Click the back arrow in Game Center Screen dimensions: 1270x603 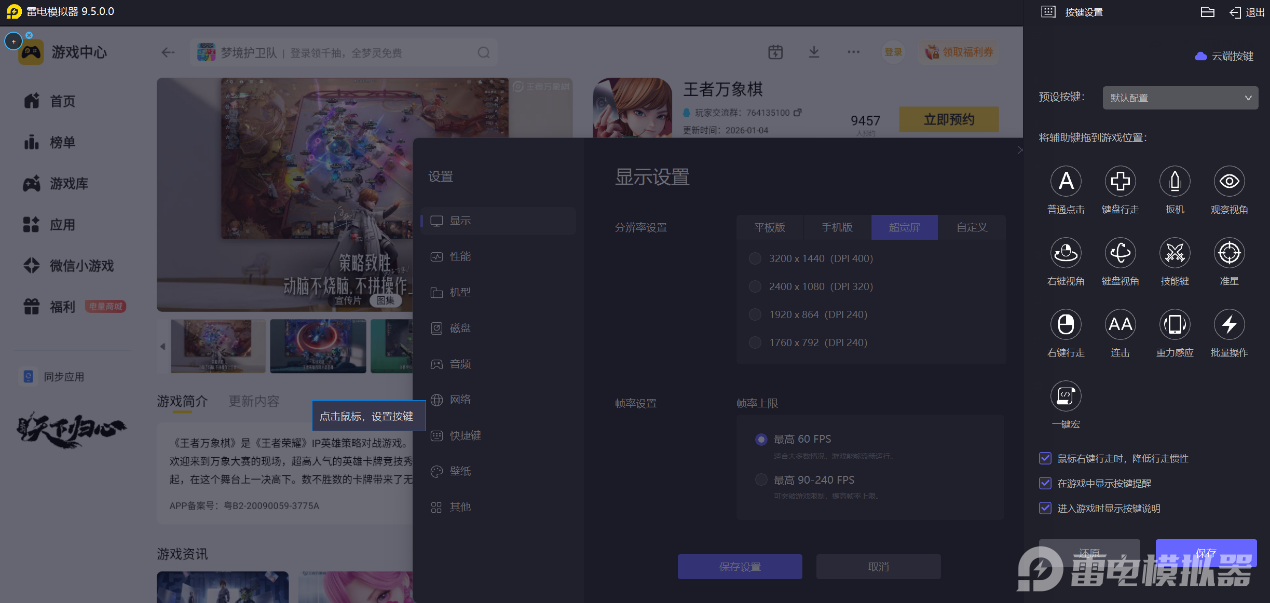click(x=168, y=52)
